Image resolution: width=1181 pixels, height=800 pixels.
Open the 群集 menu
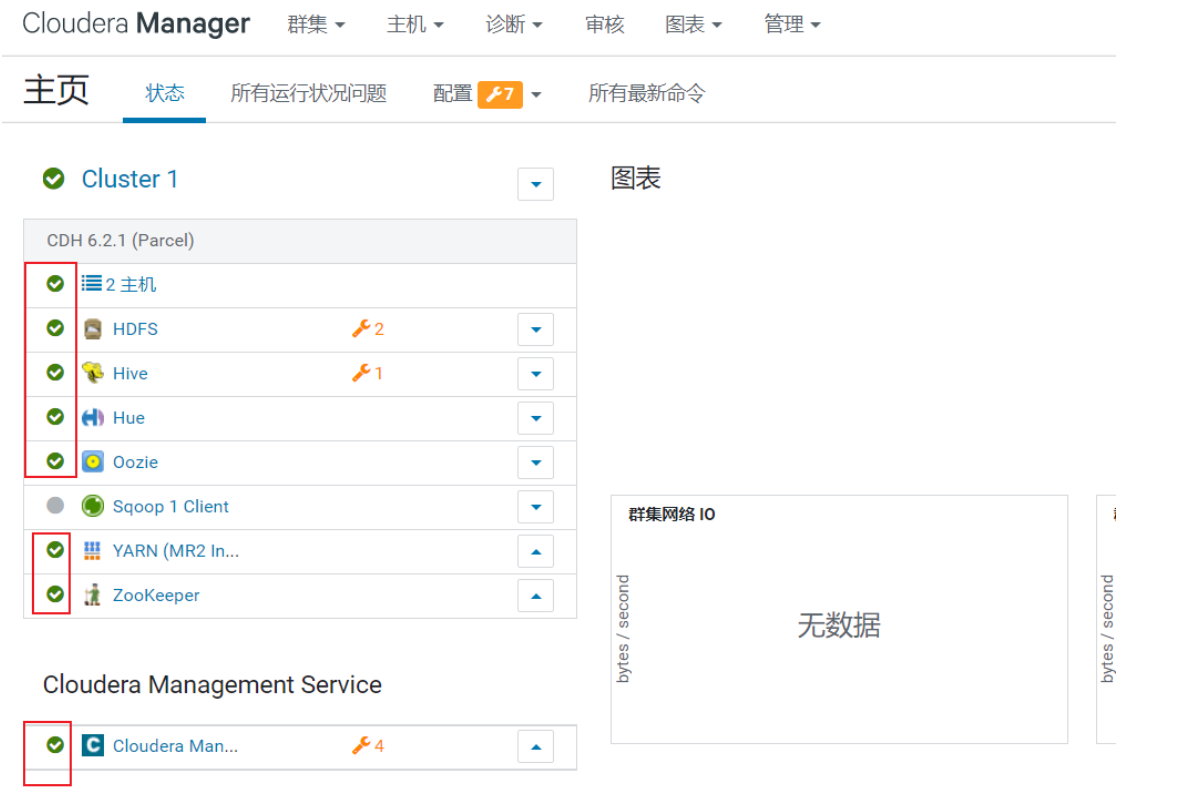click(x=316, y=25)
